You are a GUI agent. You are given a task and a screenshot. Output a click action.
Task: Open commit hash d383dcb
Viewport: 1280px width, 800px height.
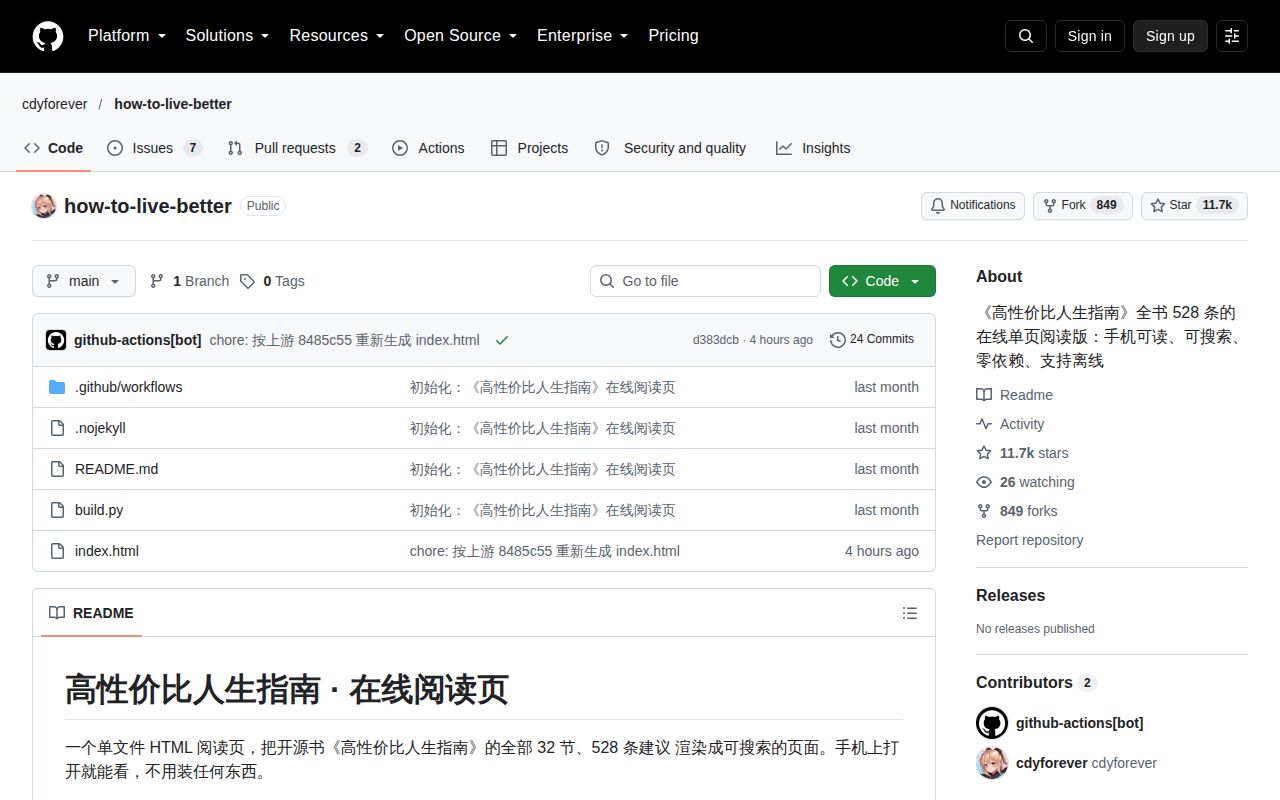[716, 340]
